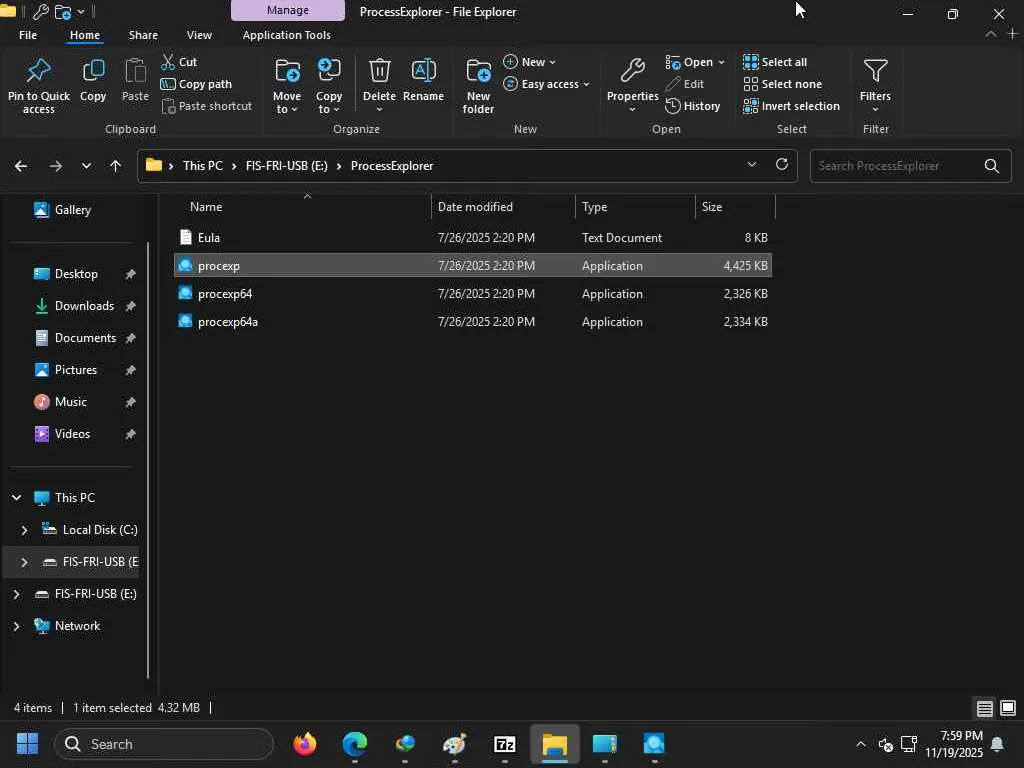Viewport: 1024px width, 768px height.
Task: Open dropdown in the ribbon Open group
Action: [x=695, y=62]
